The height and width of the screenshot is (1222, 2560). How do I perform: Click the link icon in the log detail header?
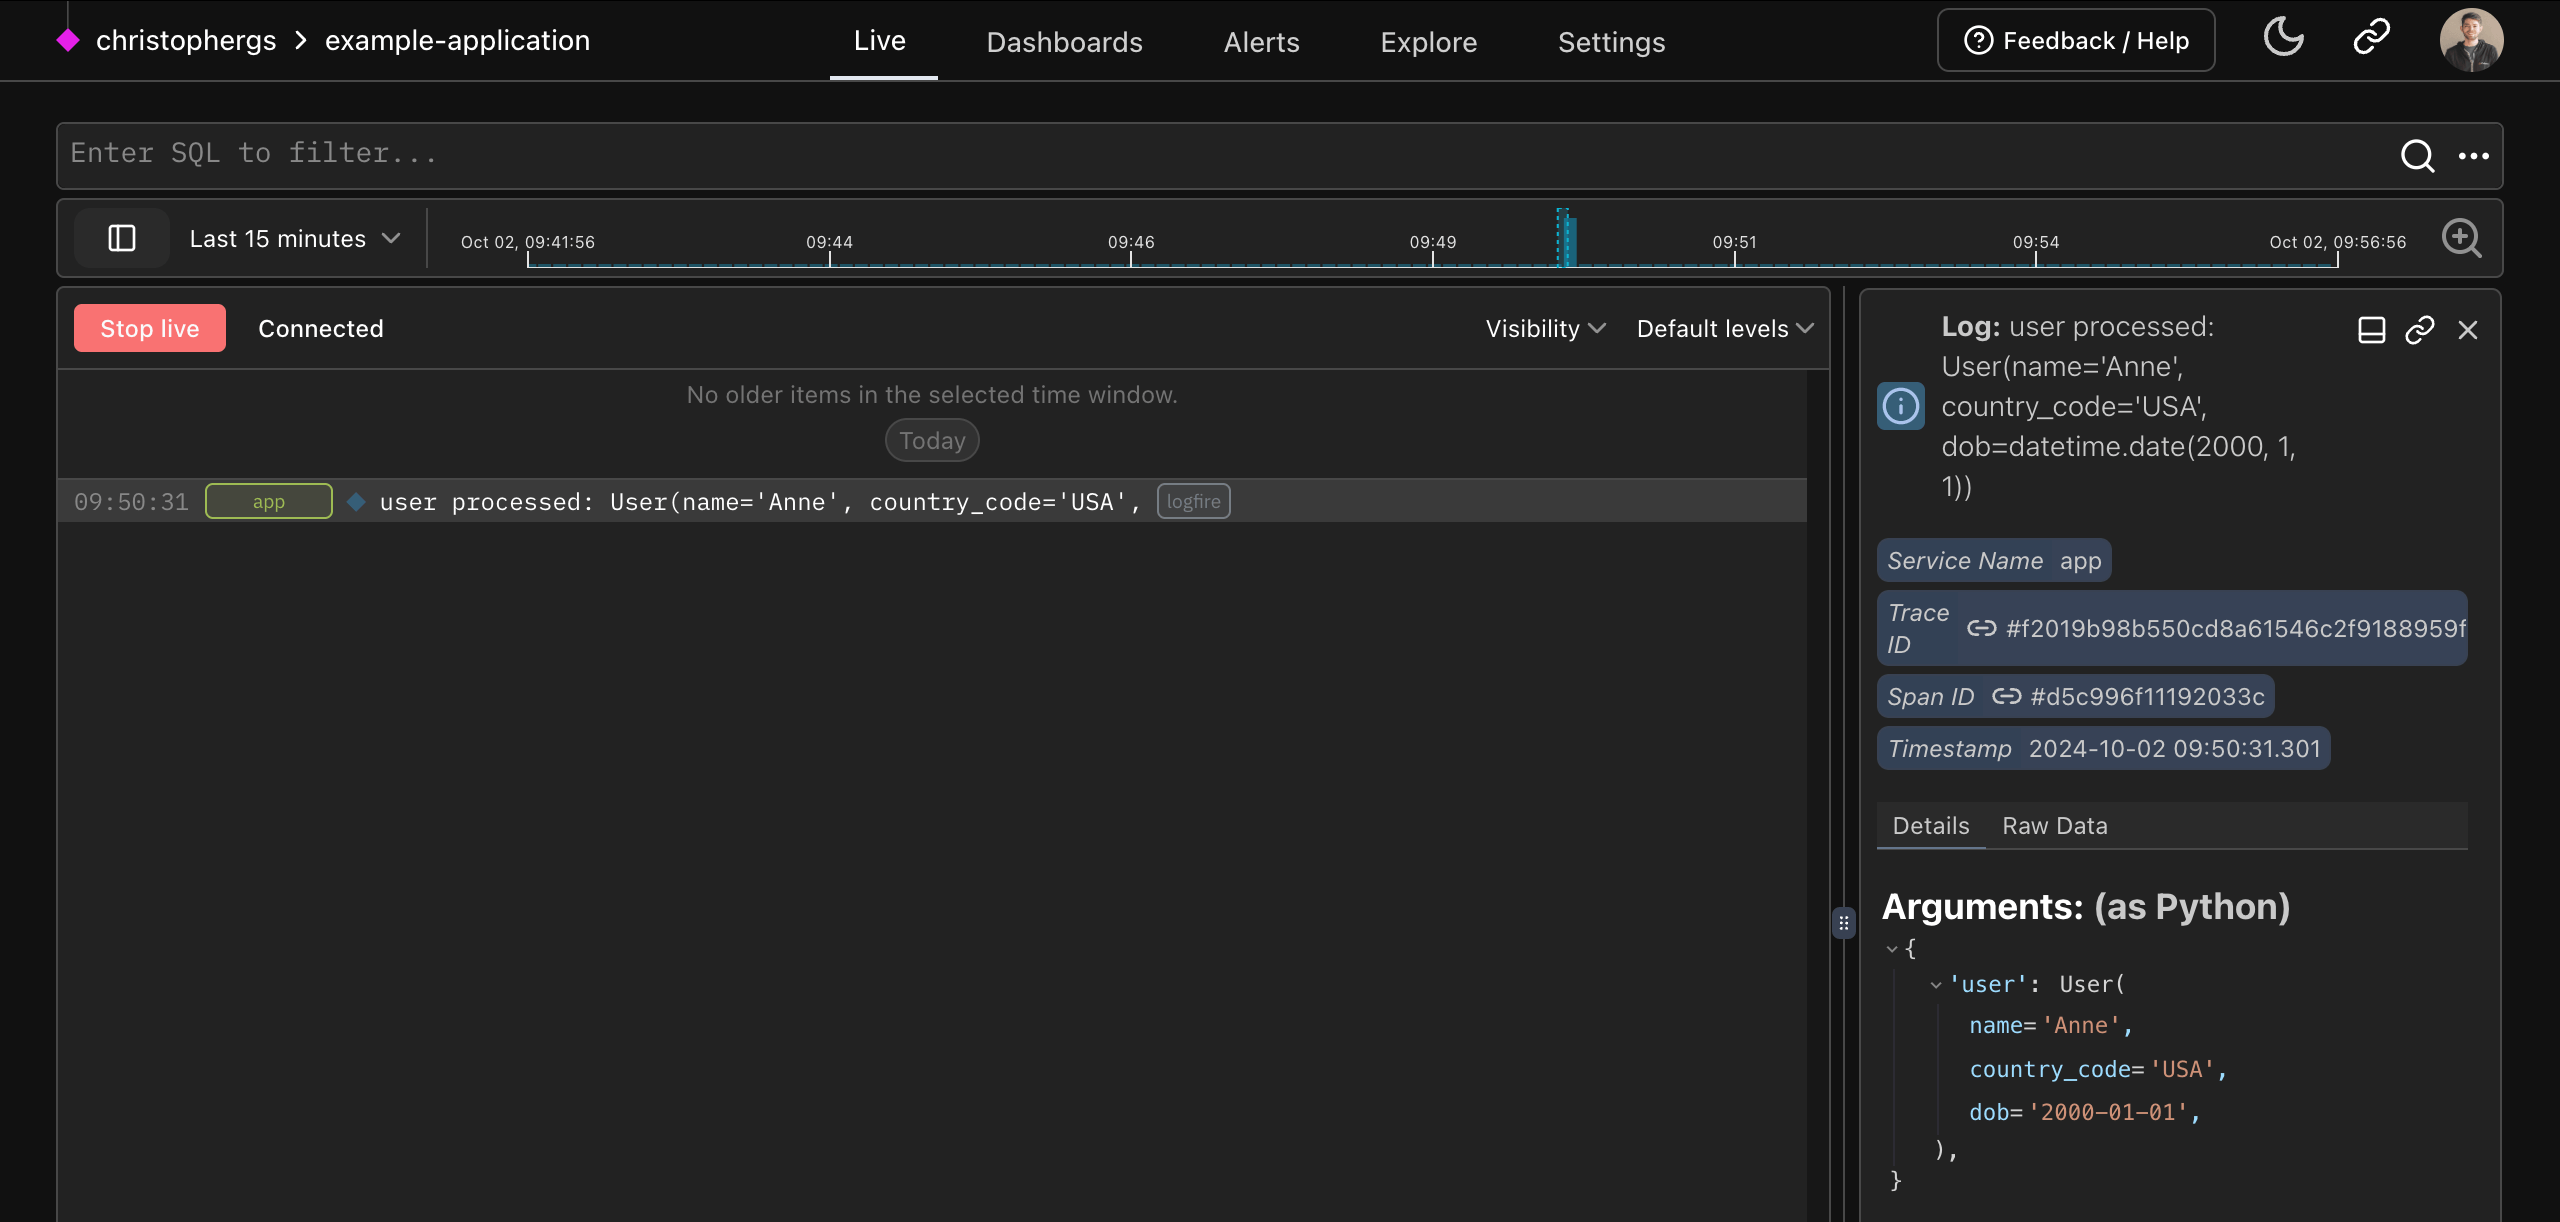tap(2420, 329)
